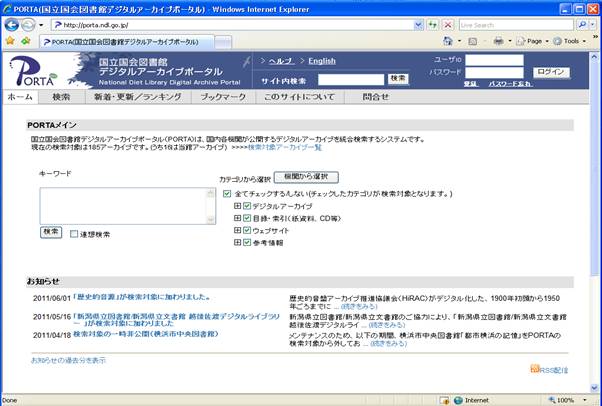Screen dimensions: 602x406
Task: Click the 検索 button below keyword box
Action: 51,232
